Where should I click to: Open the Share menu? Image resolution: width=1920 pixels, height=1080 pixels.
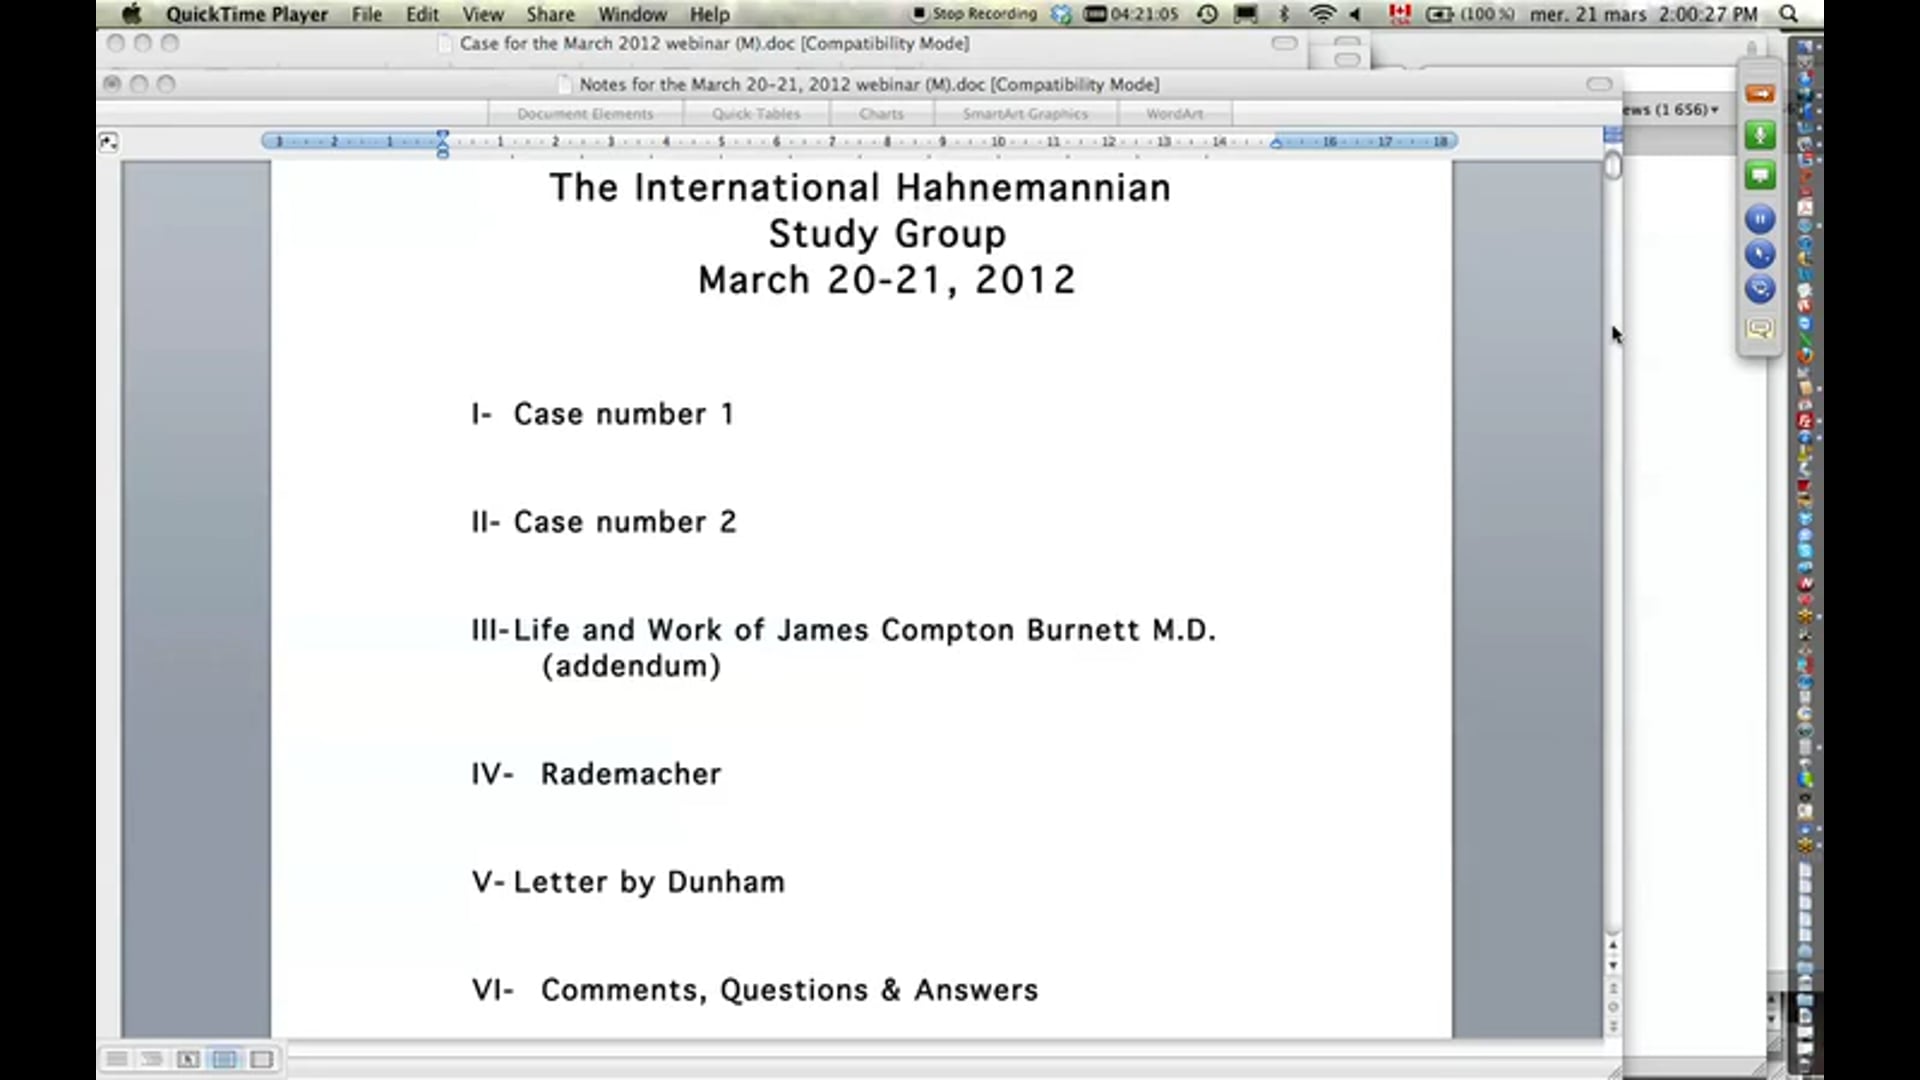550,14
